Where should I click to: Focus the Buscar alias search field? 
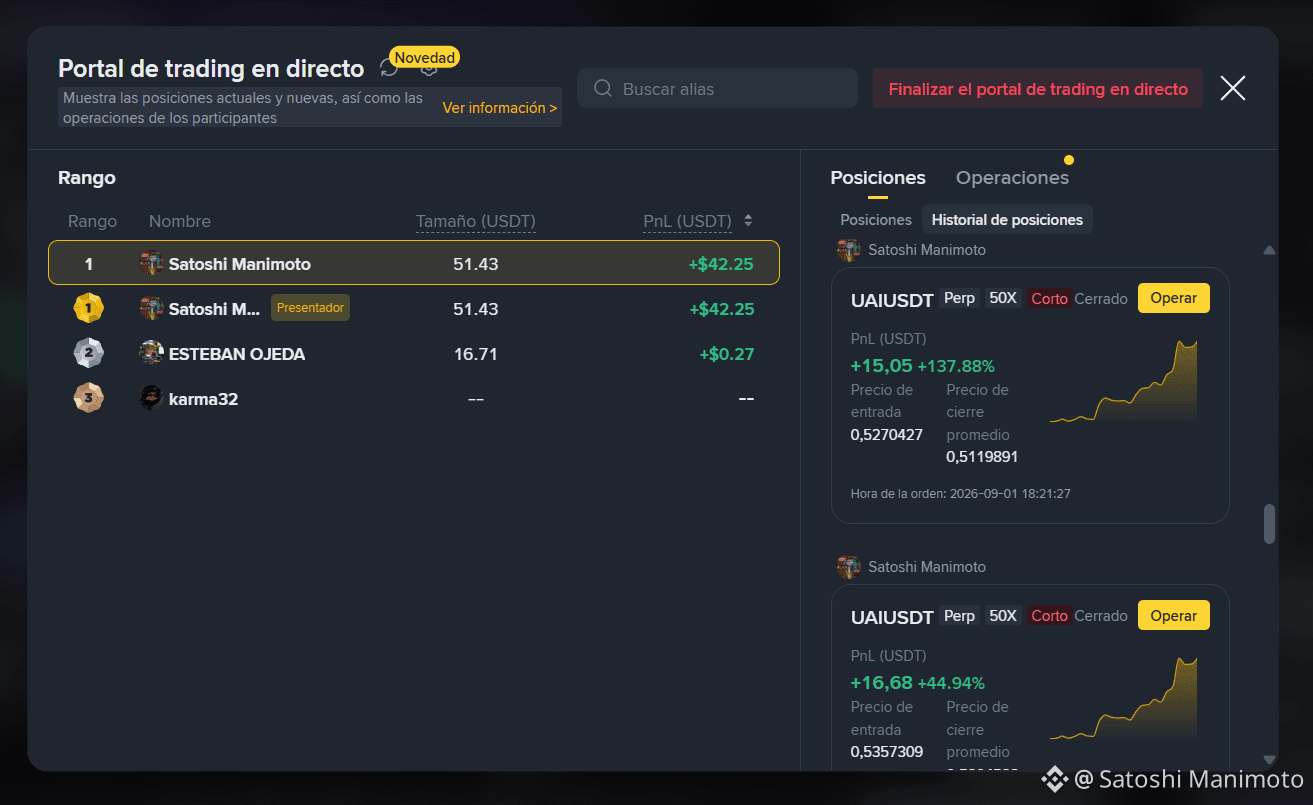point(717,89)
